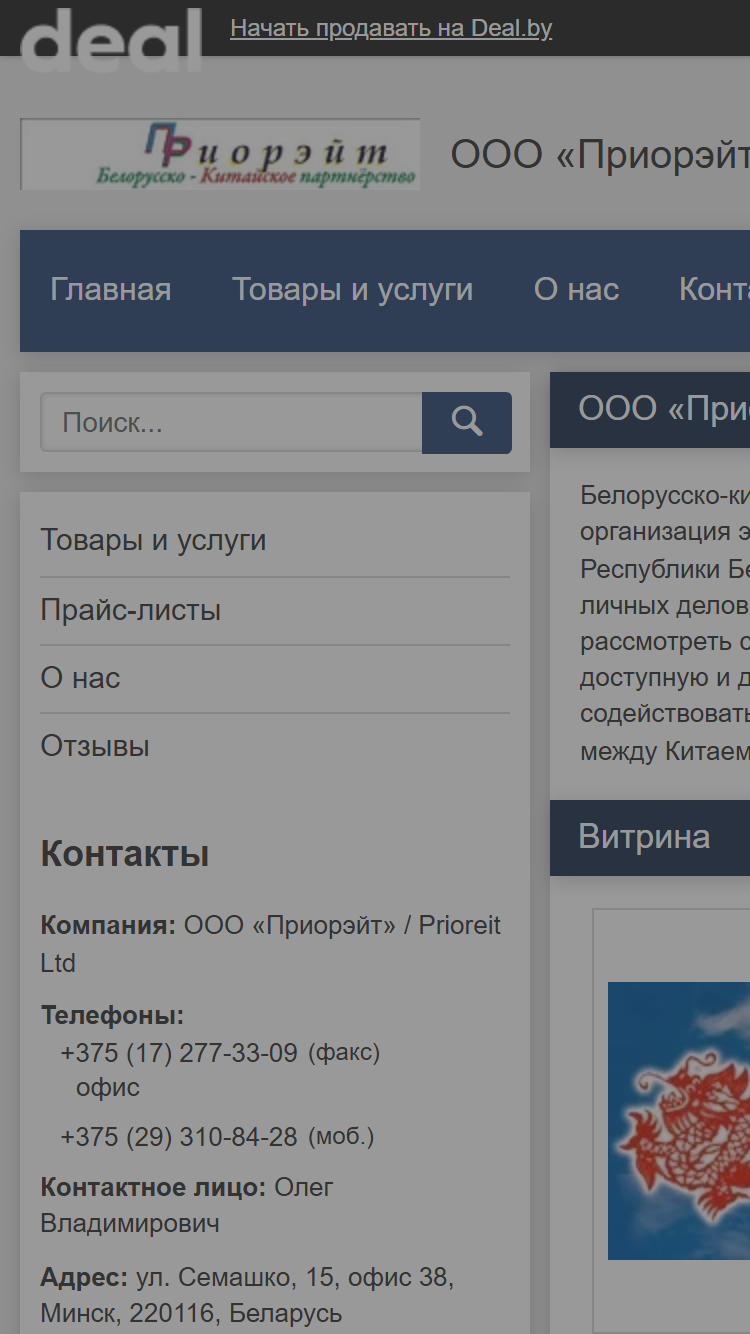Click mobile number +375 (29) 310-84-28
750x1334 pixels.
coord(179,1137)
